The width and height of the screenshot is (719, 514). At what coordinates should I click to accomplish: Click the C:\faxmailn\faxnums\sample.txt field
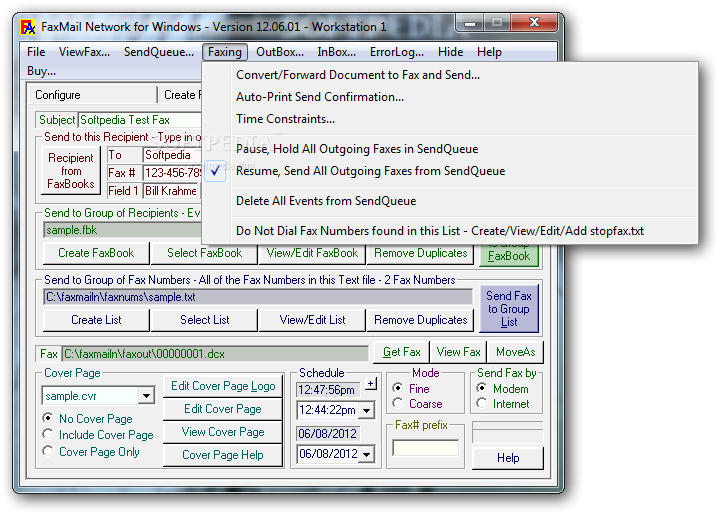point(258,297)
